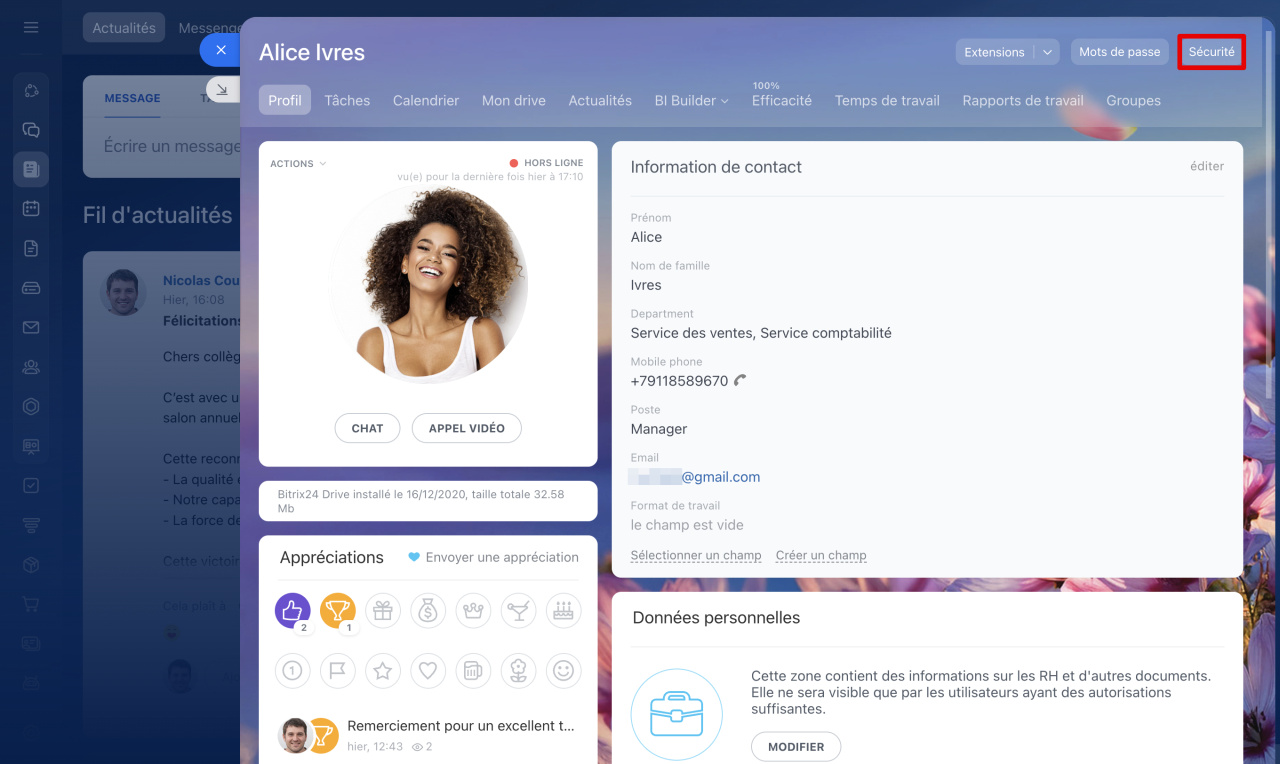The width and height of the screenshot is (1280, 764).
Task: Select the star appreciation badge
Action: click(x=383, y=671)
